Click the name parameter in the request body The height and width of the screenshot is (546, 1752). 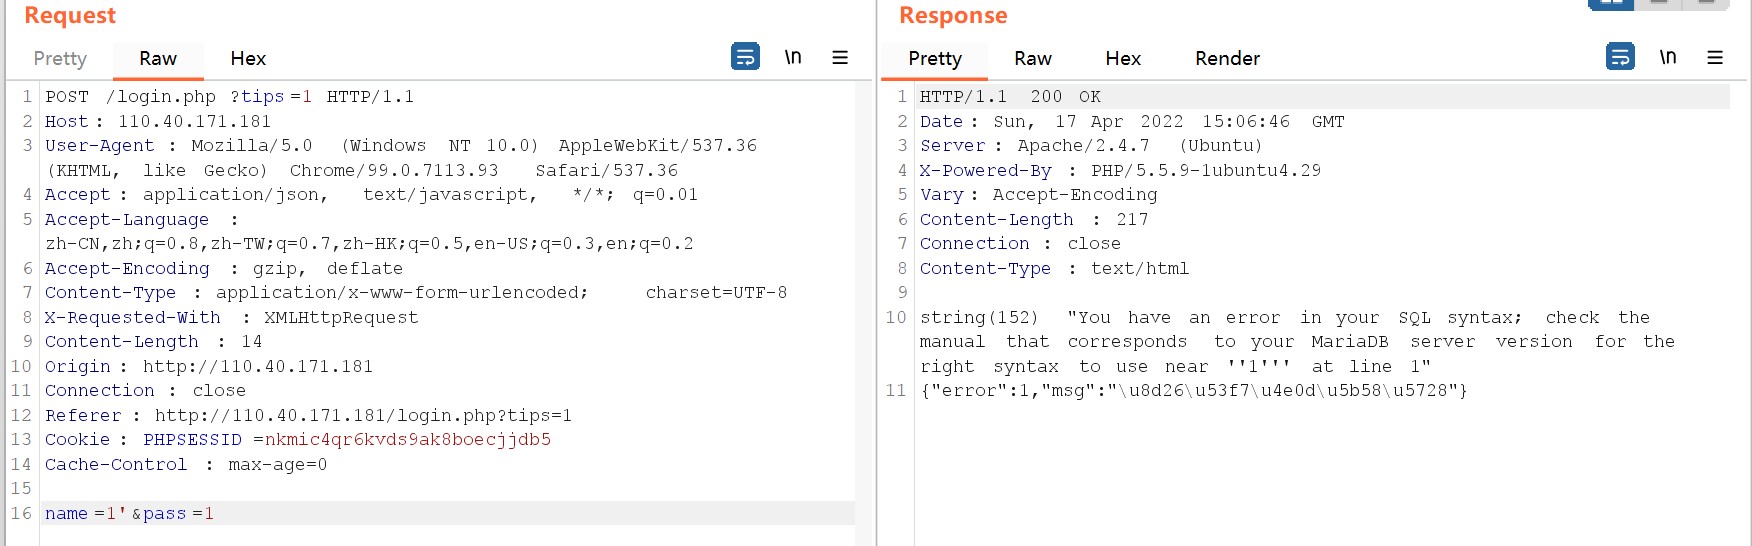[x=66, y=513]
